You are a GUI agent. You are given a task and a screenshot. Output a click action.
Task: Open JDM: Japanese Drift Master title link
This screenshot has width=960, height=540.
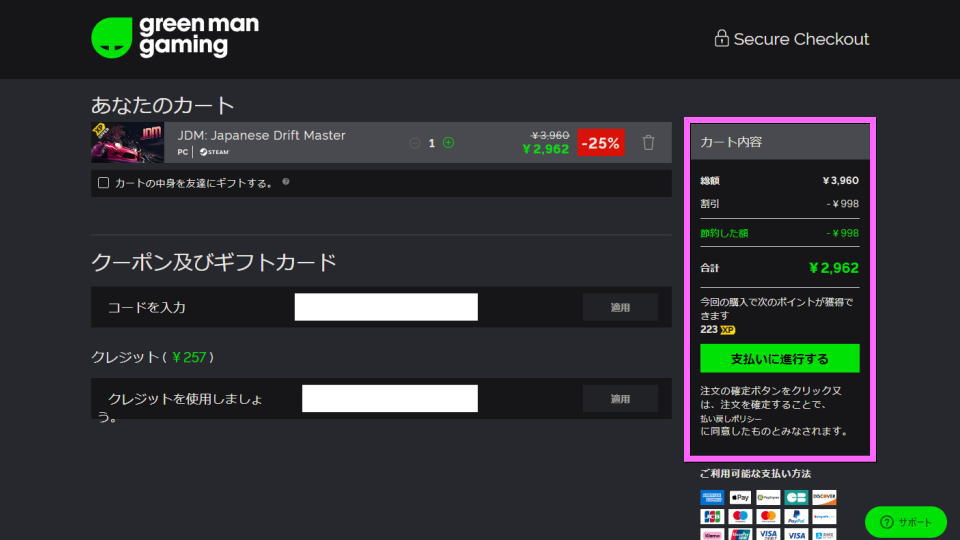261,135
